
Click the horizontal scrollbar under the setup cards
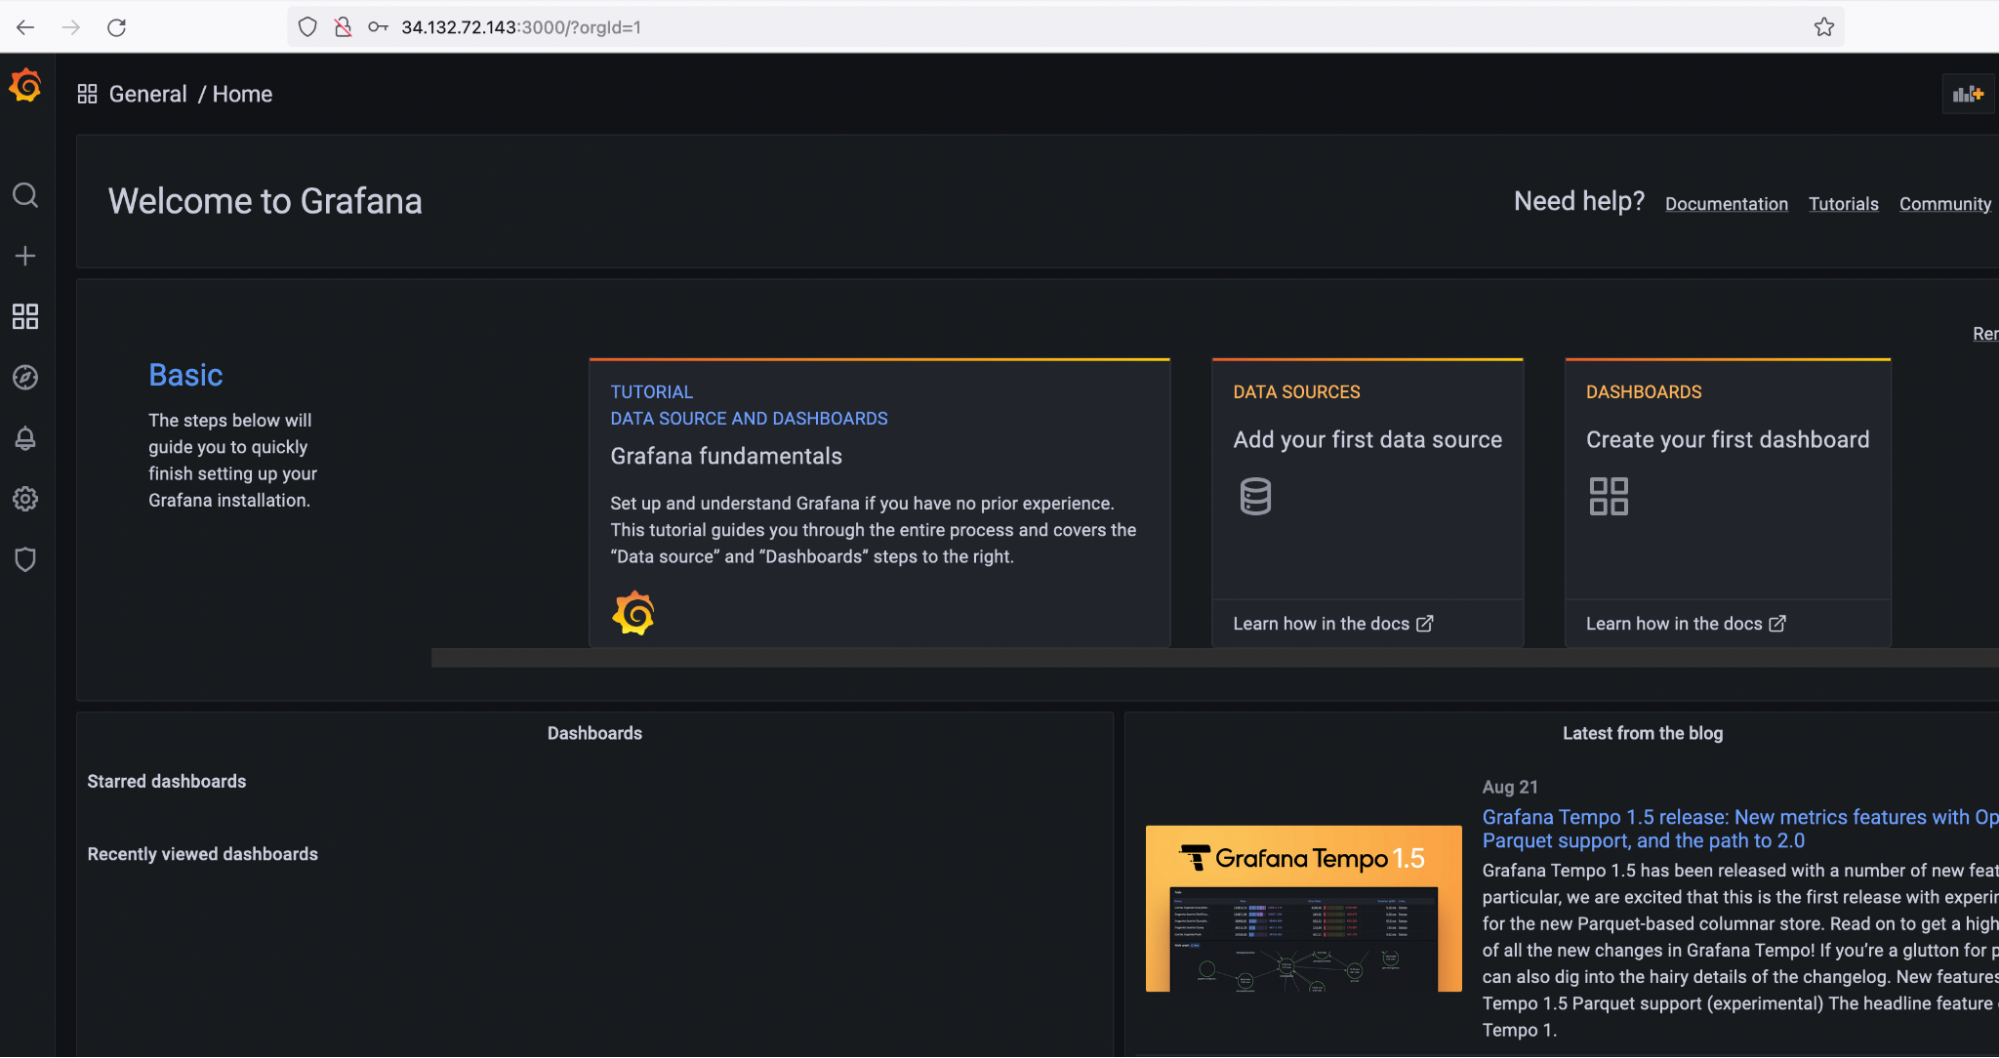pyautogui.click(x=1214, y=658)
